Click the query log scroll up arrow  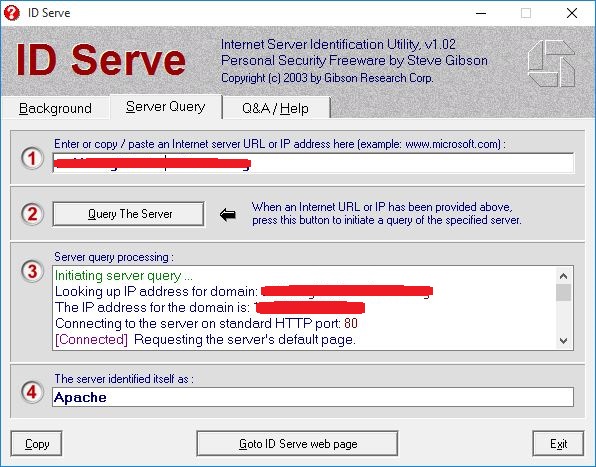563,276
